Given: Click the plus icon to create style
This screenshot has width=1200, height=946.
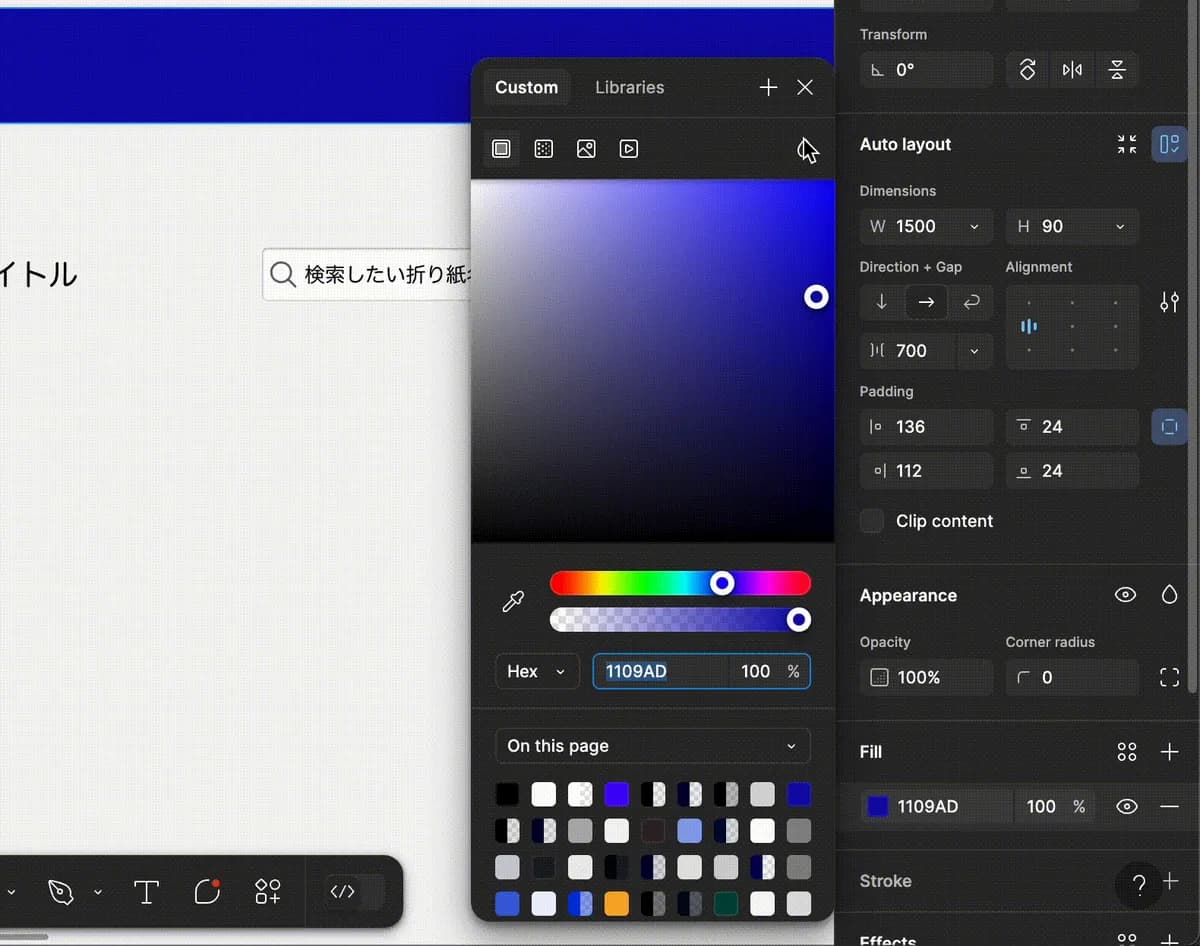Looking at the screenshot, I should click(x=768, y=88).
